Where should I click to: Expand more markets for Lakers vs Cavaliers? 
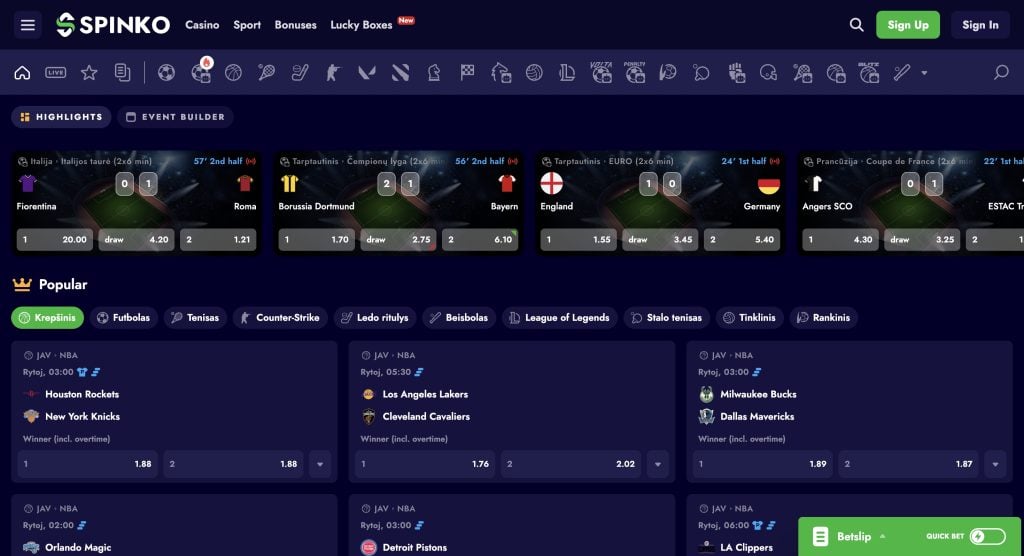point(658,464)
